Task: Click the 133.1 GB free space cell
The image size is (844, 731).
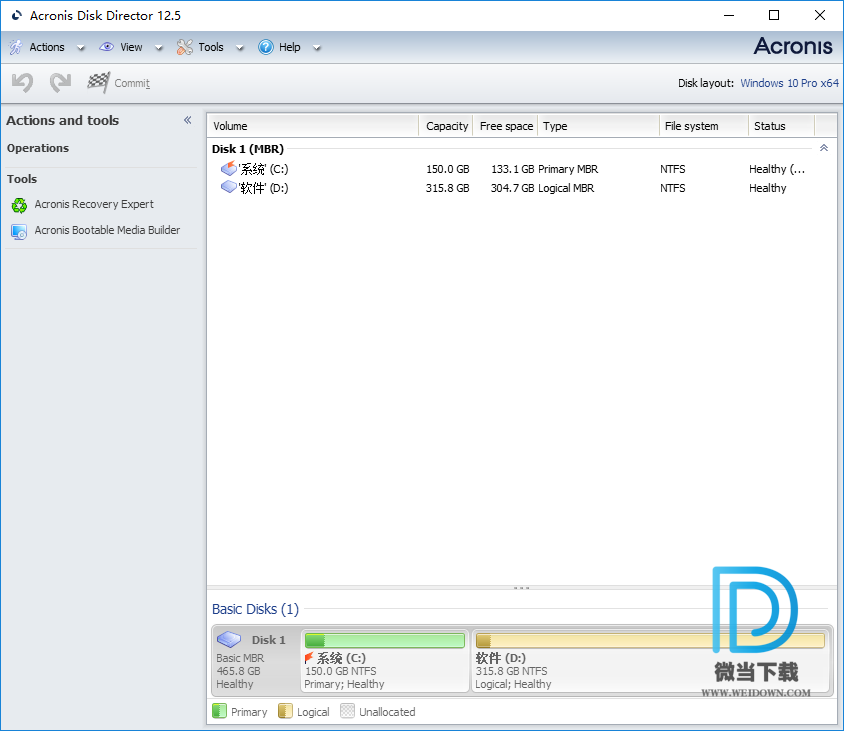Action: tap(512, 169)
